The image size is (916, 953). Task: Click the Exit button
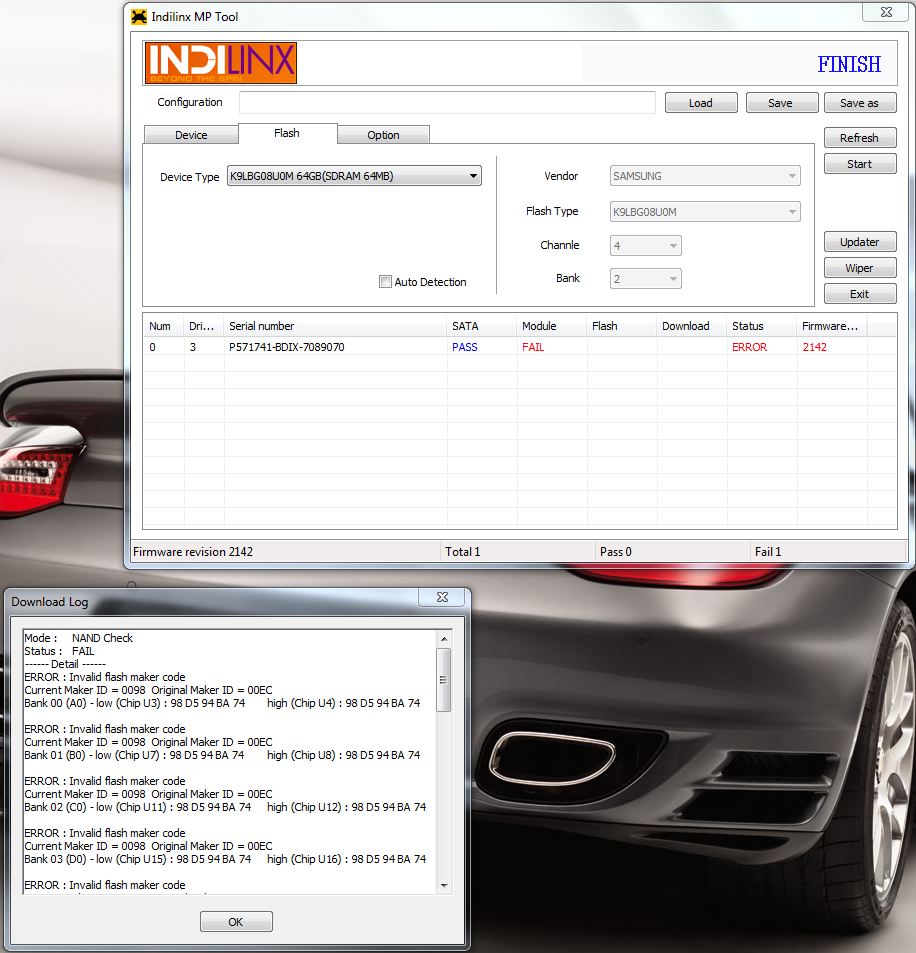point(859,294)
